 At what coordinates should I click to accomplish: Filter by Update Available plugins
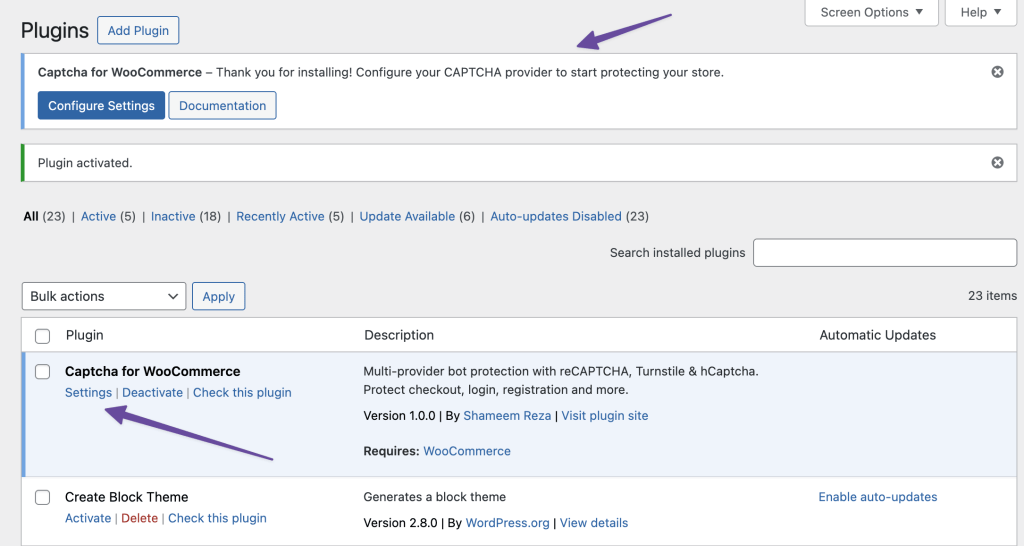tap(407, 216)
